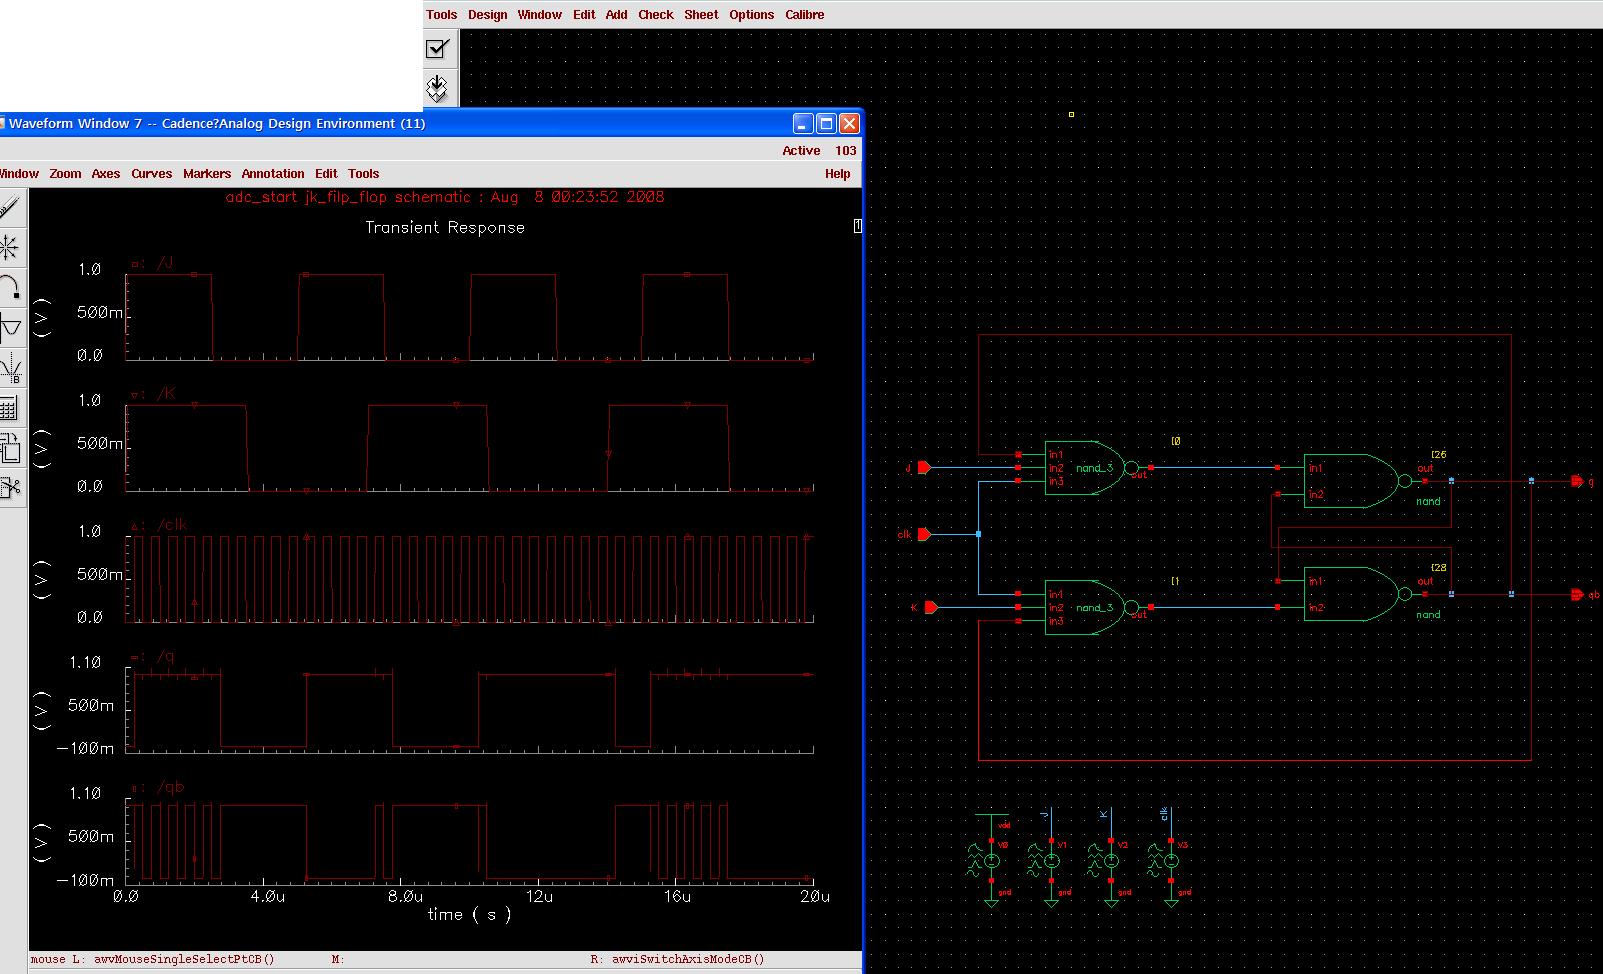Open the Check menu in schematic editor
Viewport: 1603px width, 974px height.
pyautogui.click(x=655, y=15)
